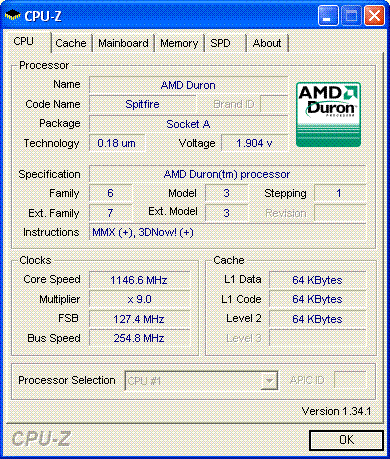Switch to the Cache tab
This screenshot has width=390, height=459.
click(71, 43)
